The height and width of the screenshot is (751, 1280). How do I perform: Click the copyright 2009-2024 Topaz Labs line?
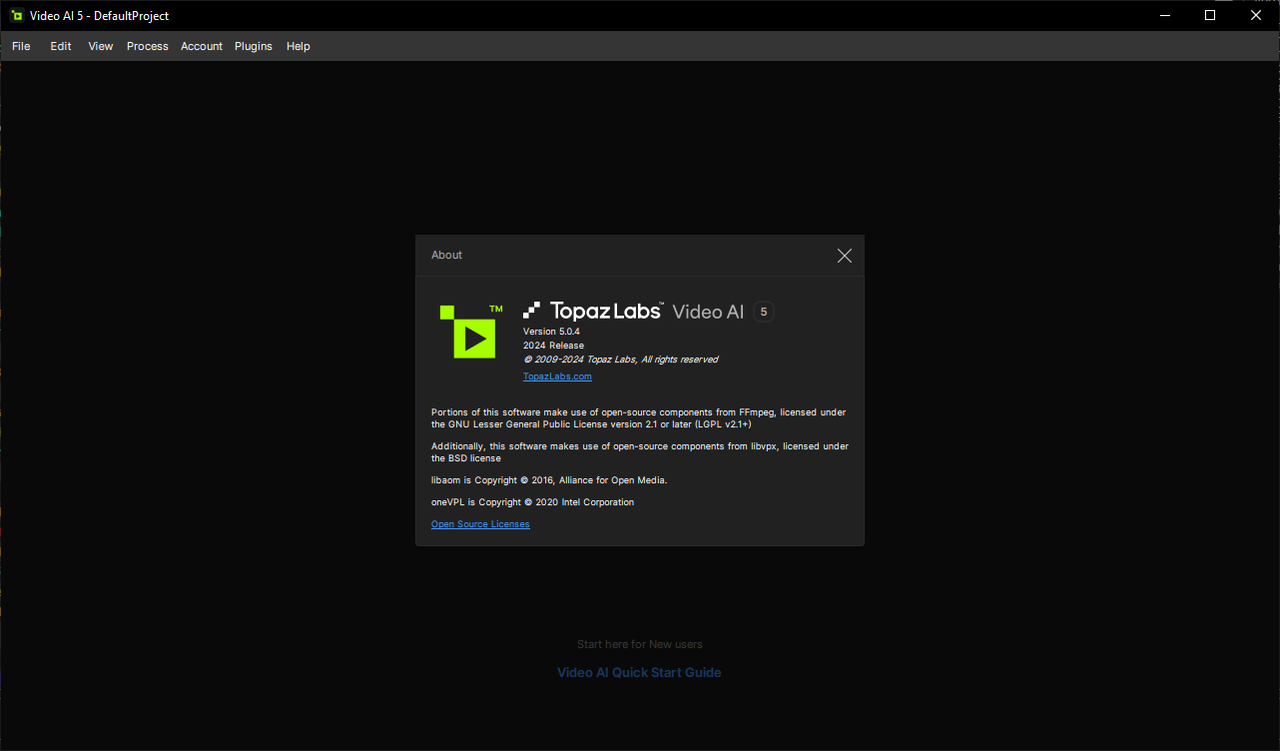click(620, 359)
